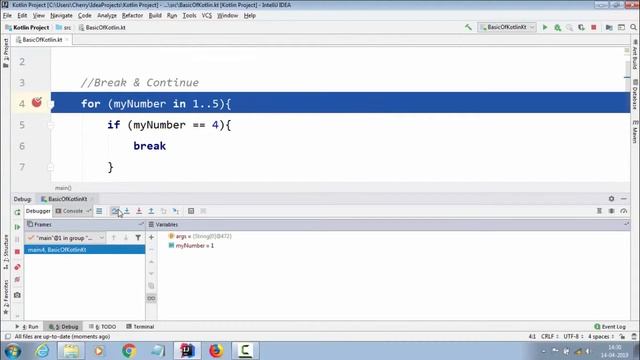Click Resume Program in the debug sidebar

17,227
